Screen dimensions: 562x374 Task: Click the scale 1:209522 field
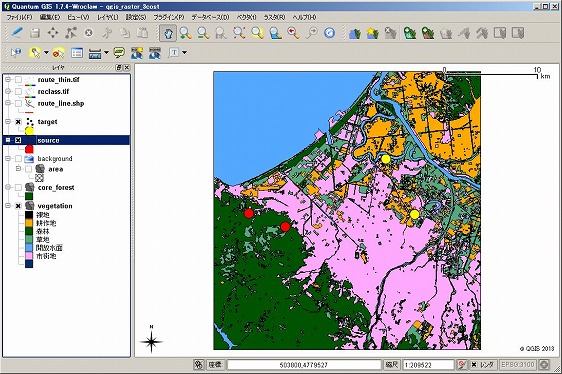coord(429,365)
